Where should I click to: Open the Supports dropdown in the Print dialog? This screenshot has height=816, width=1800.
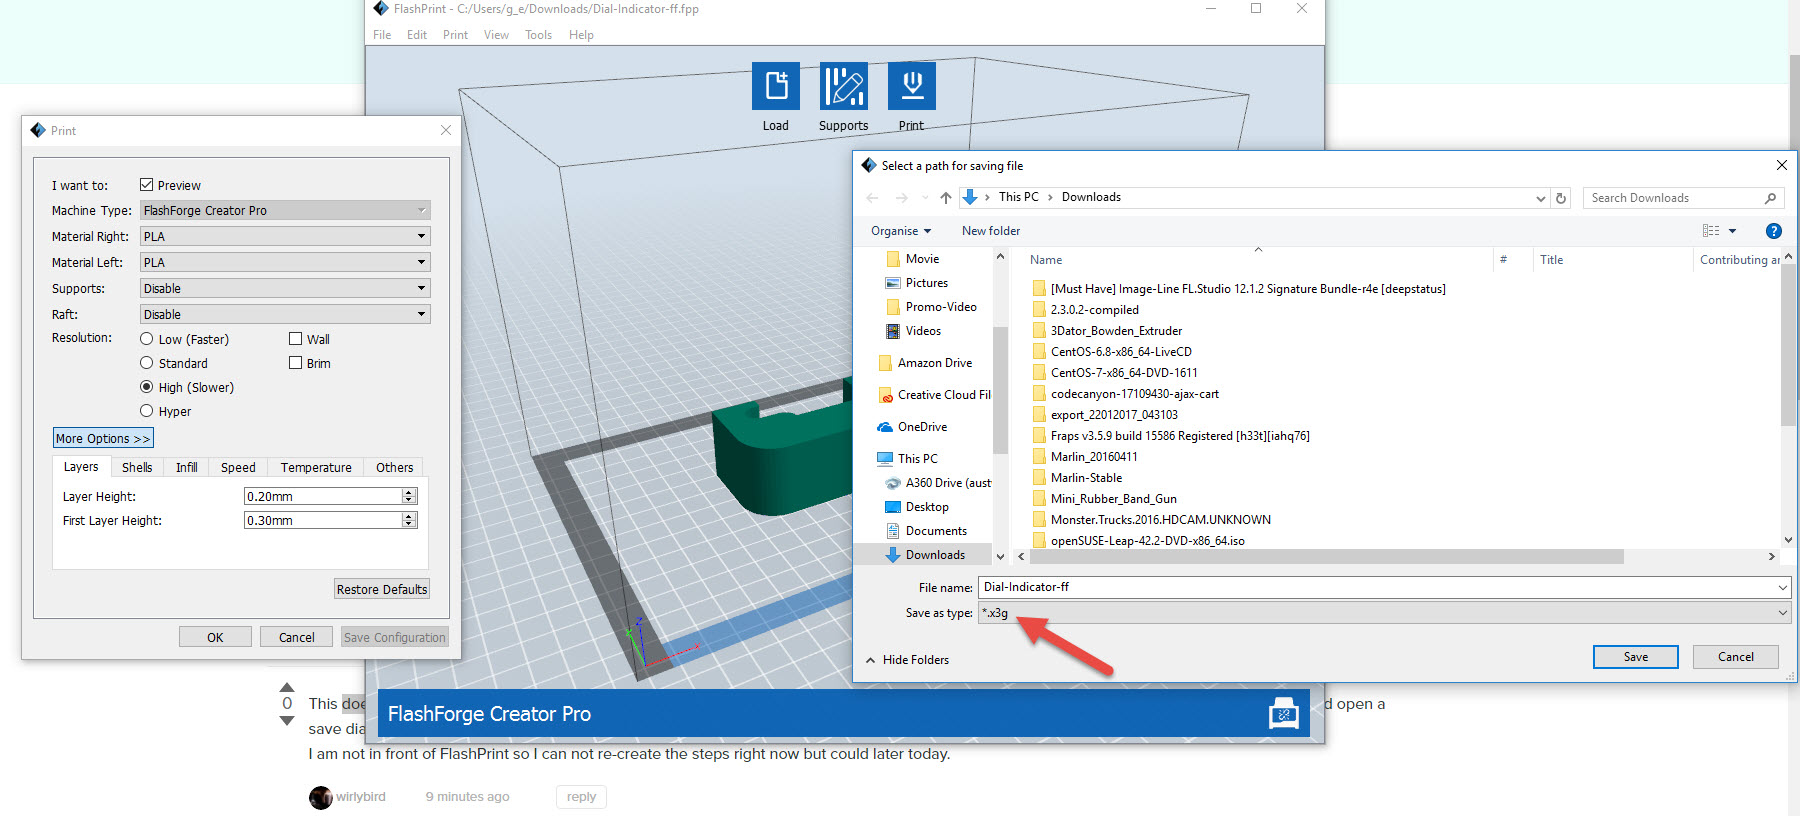285,289
